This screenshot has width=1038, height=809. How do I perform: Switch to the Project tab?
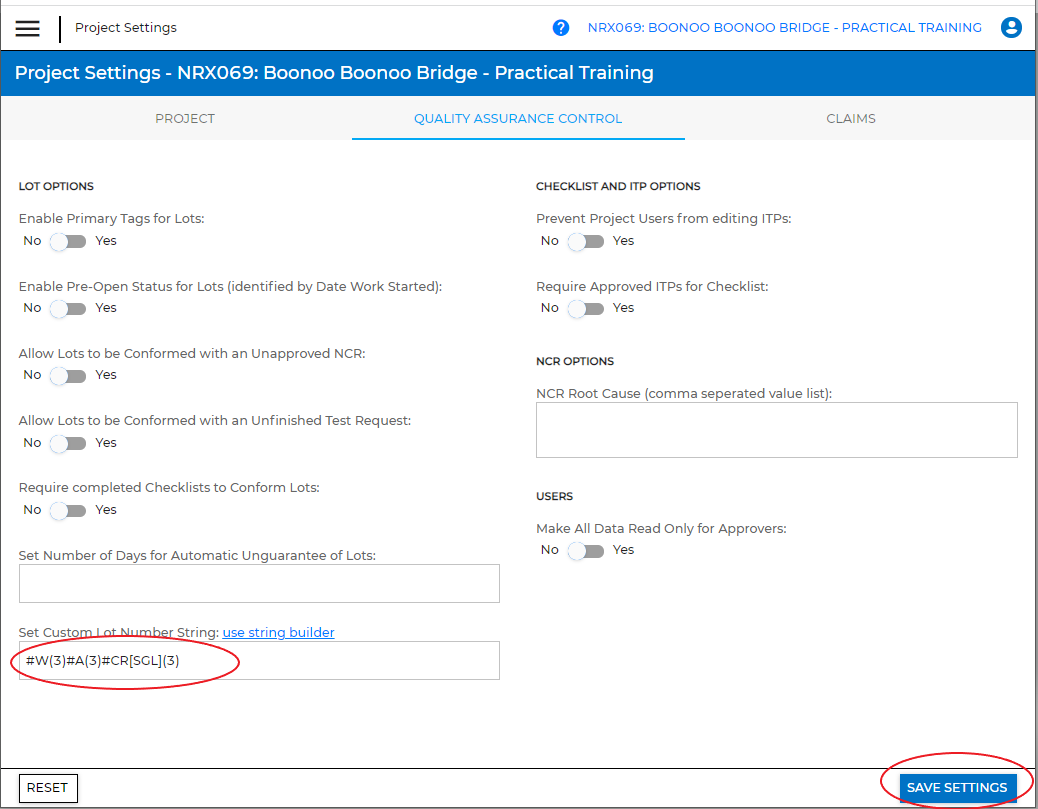(185, 119)
